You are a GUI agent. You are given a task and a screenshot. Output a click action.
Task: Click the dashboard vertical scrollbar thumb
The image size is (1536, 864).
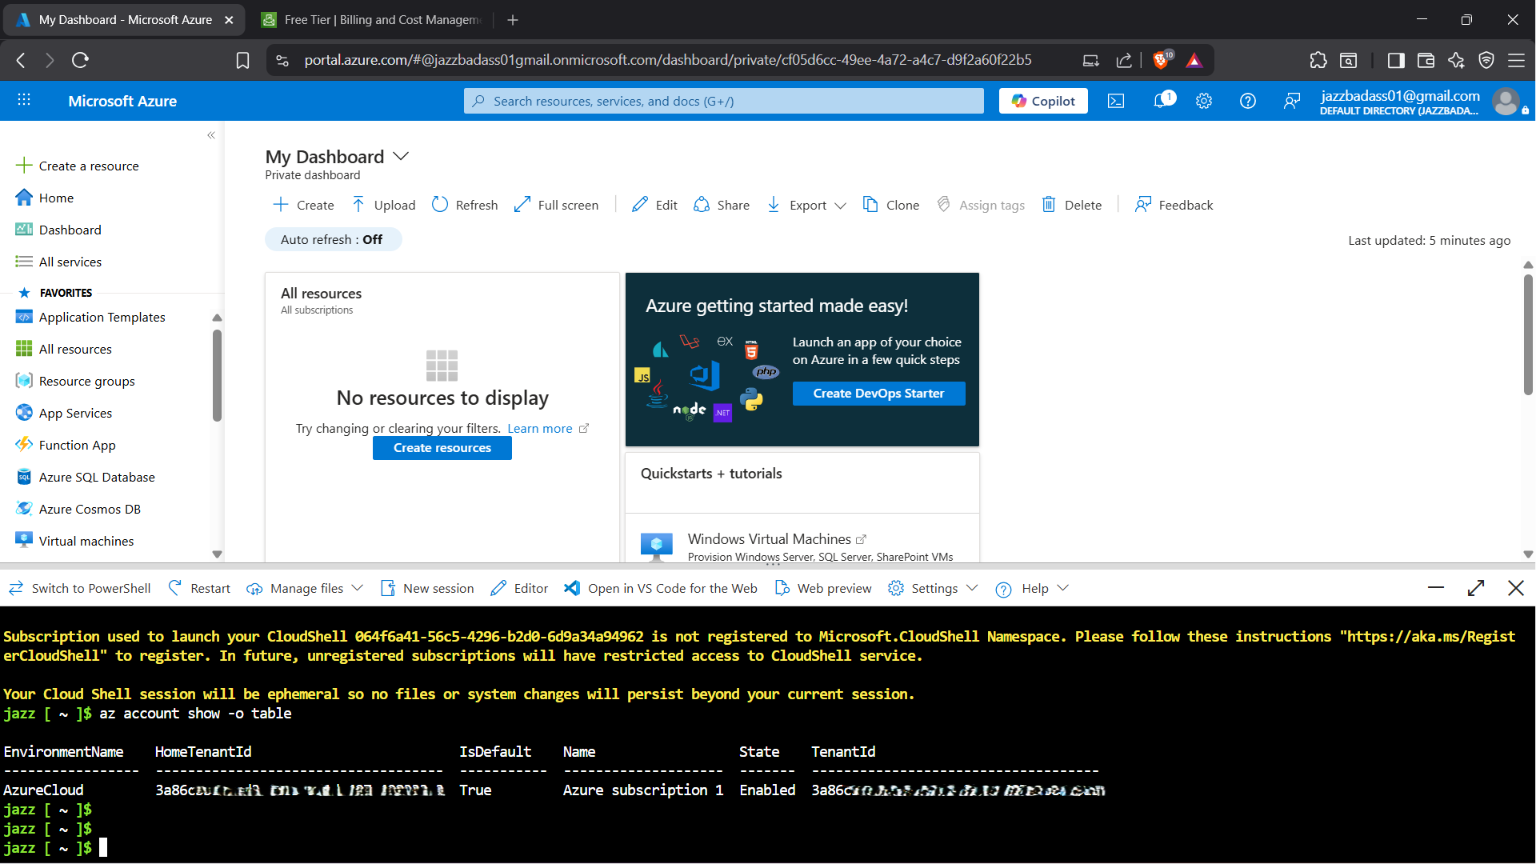(x=1528, y=335)
